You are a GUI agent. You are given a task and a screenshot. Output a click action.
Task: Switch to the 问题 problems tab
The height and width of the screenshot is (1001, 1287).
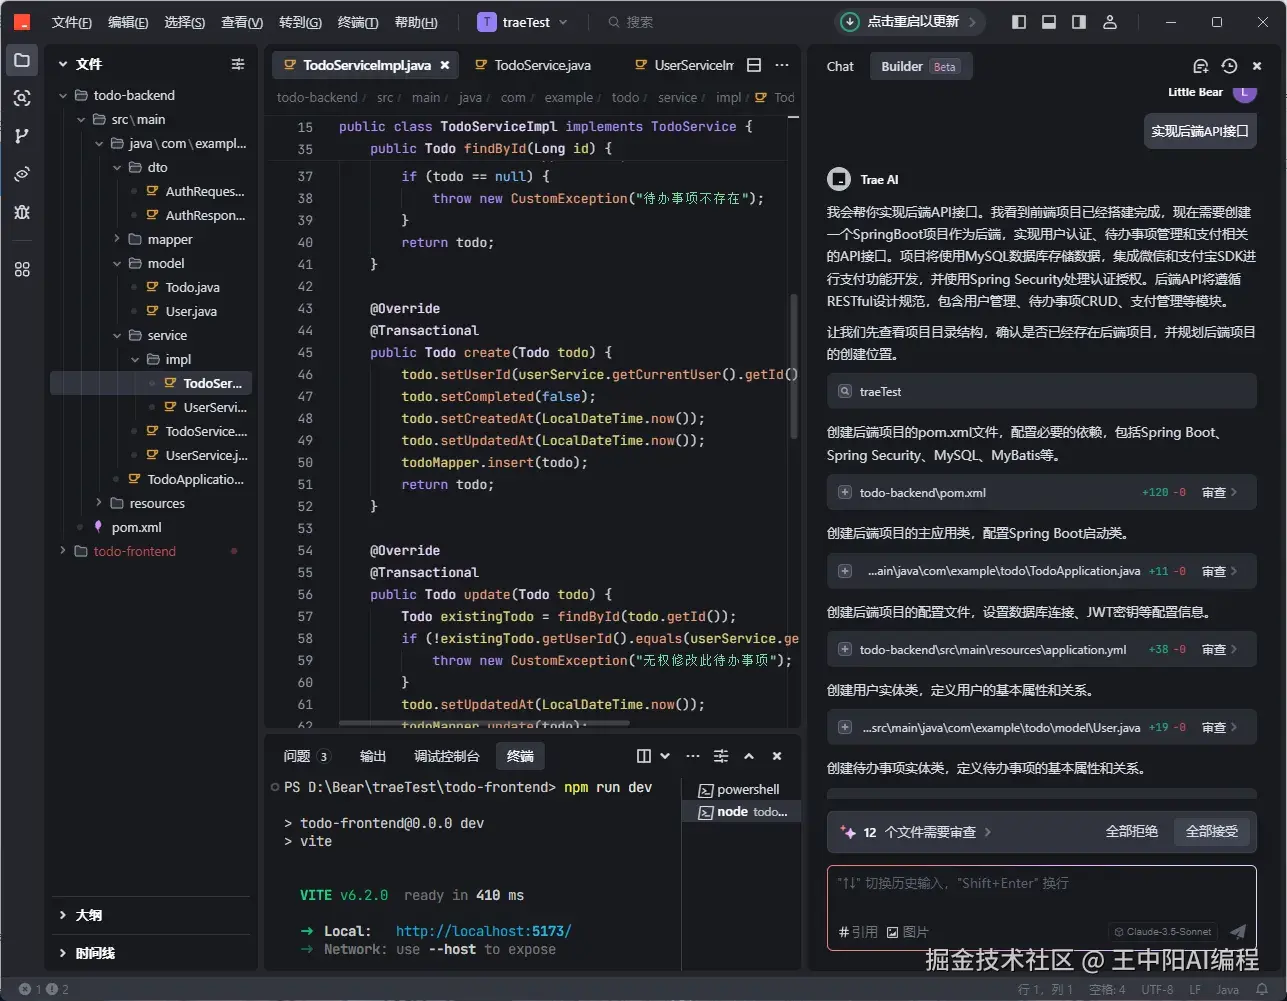coord(306,756)
